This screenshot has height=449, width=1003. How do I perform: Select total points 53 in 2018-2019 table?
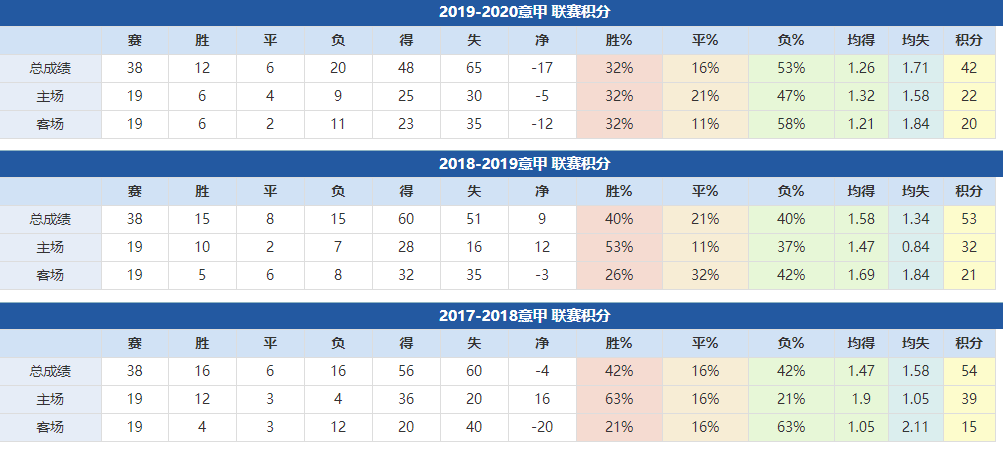tap(968, 219)
